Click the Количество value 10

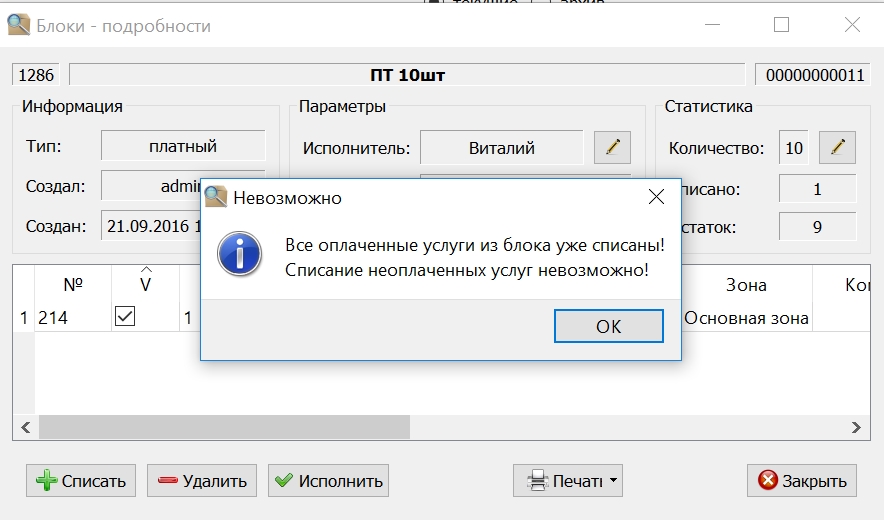pos(794,148)
